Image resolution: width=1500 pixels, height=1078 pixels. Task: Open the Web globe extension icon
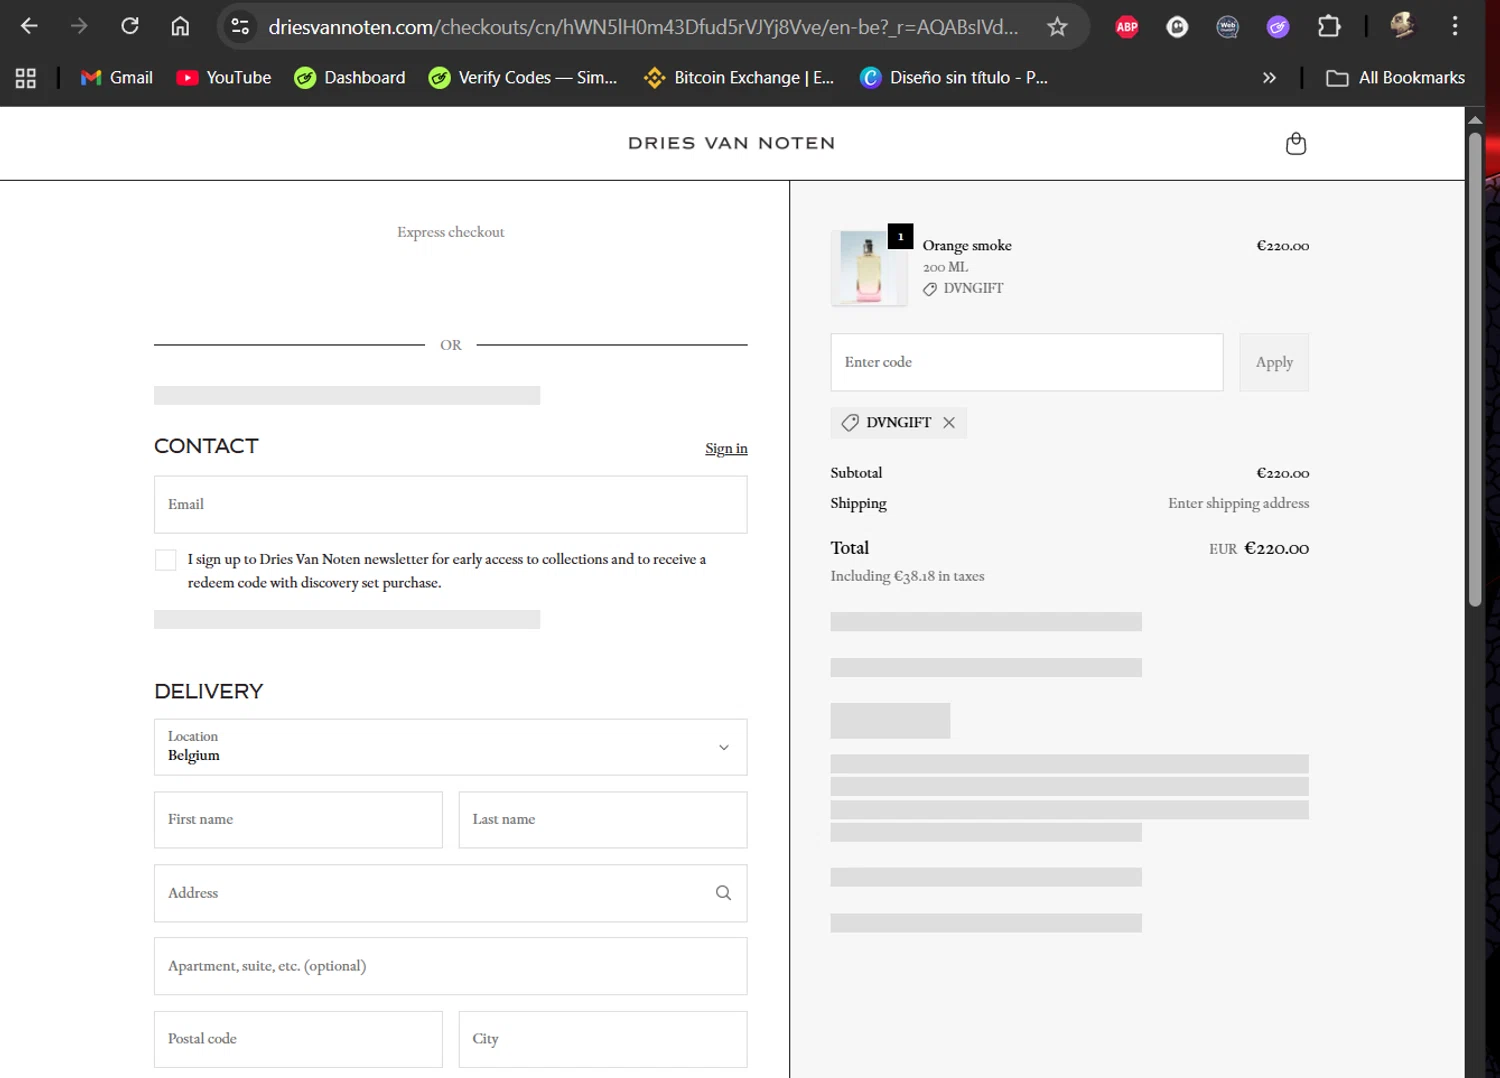(1227, 27)
